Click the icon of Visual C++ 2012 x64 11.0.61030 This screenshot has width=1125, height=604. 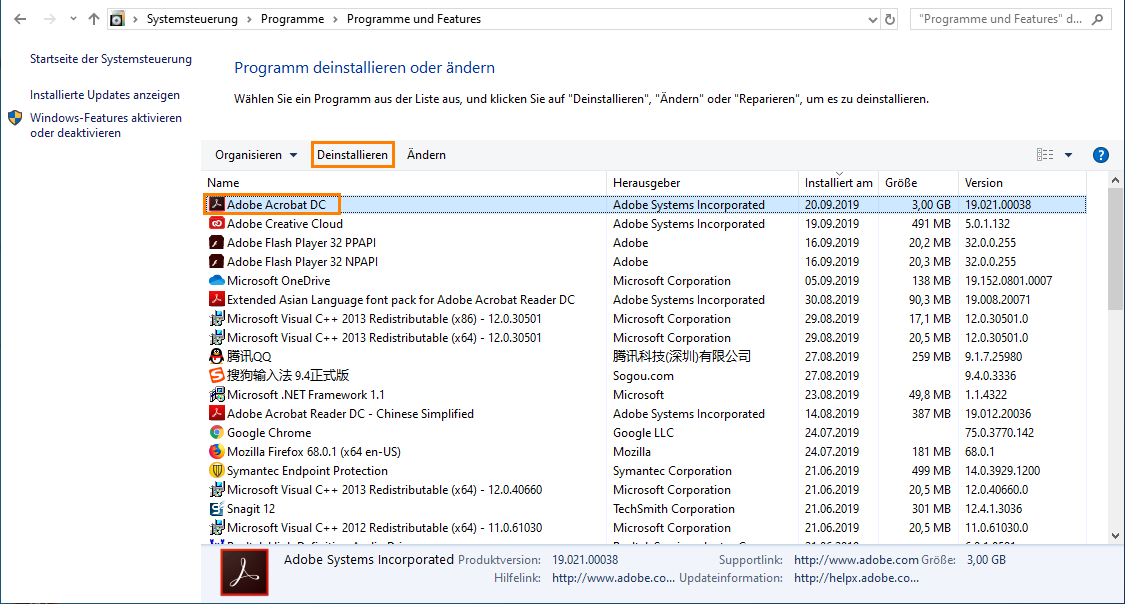pos(217,528)
